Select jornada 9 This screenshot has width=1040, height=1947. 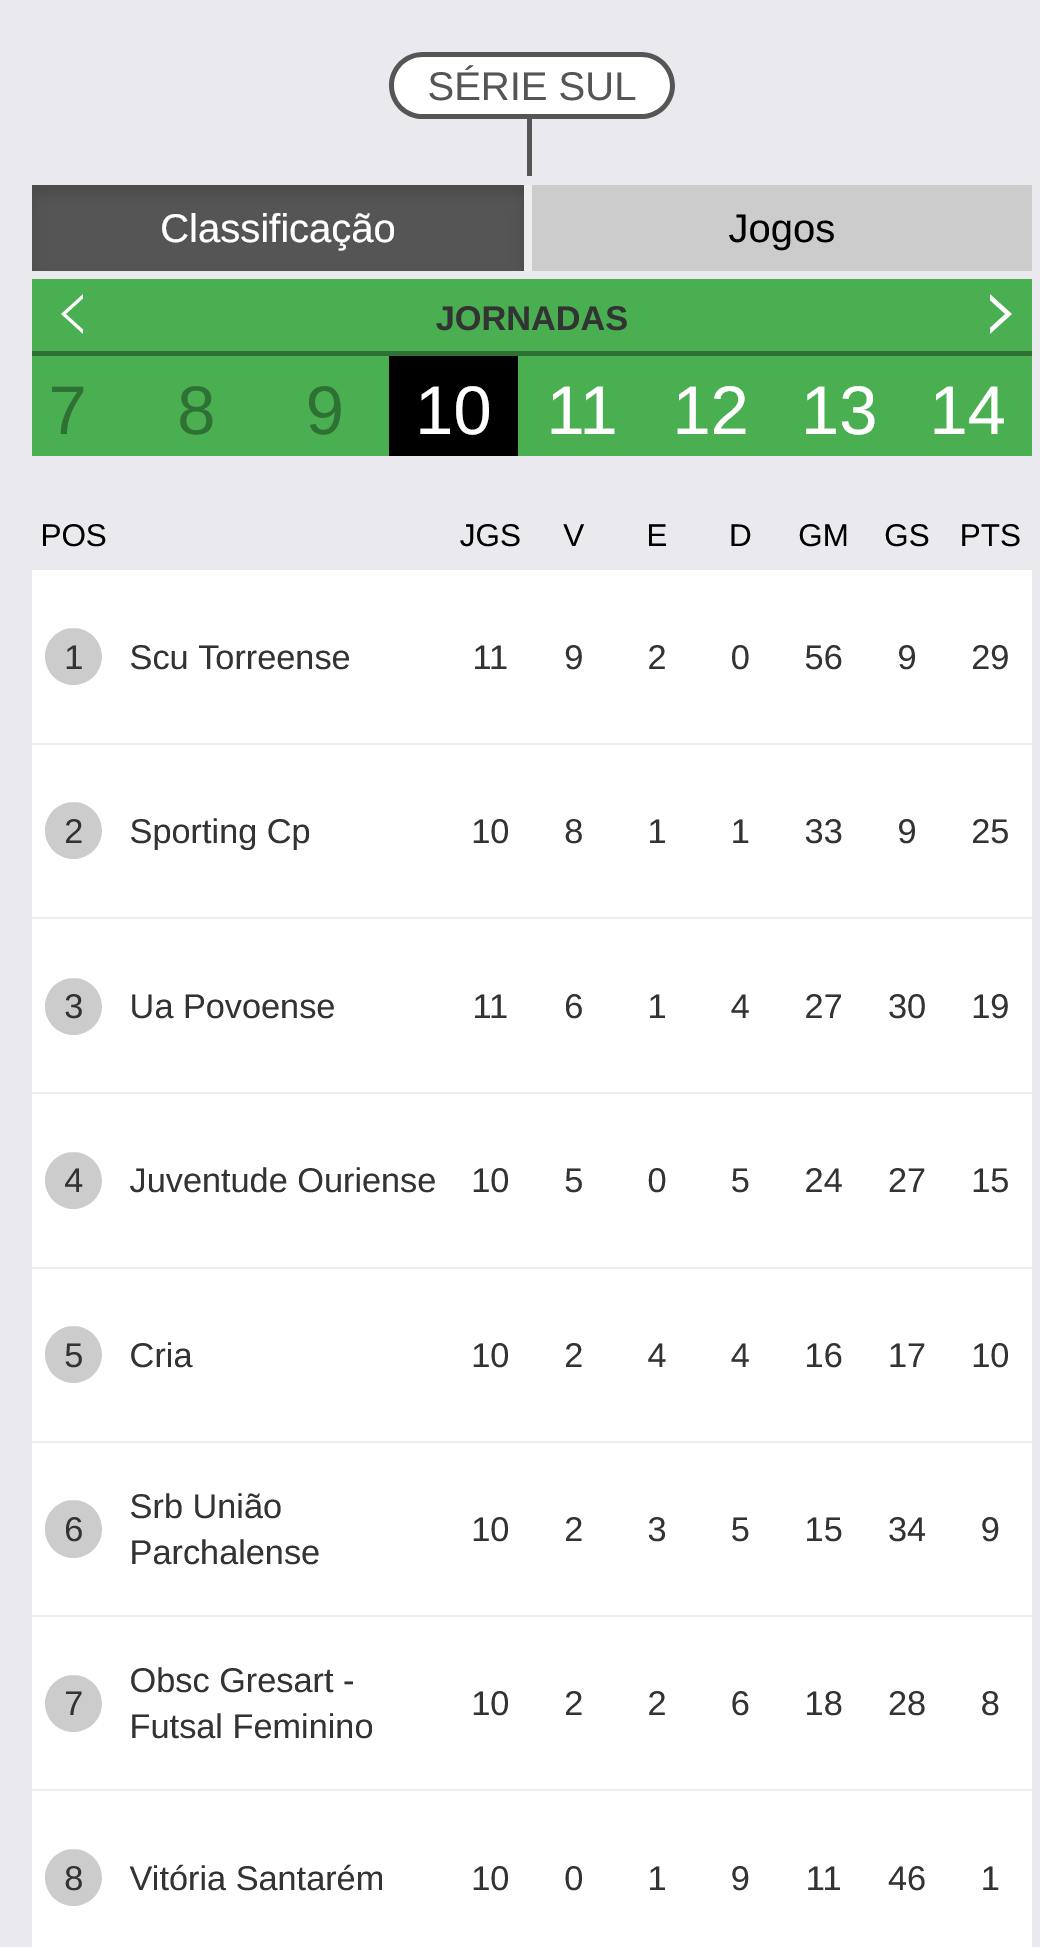click(324, 410)
